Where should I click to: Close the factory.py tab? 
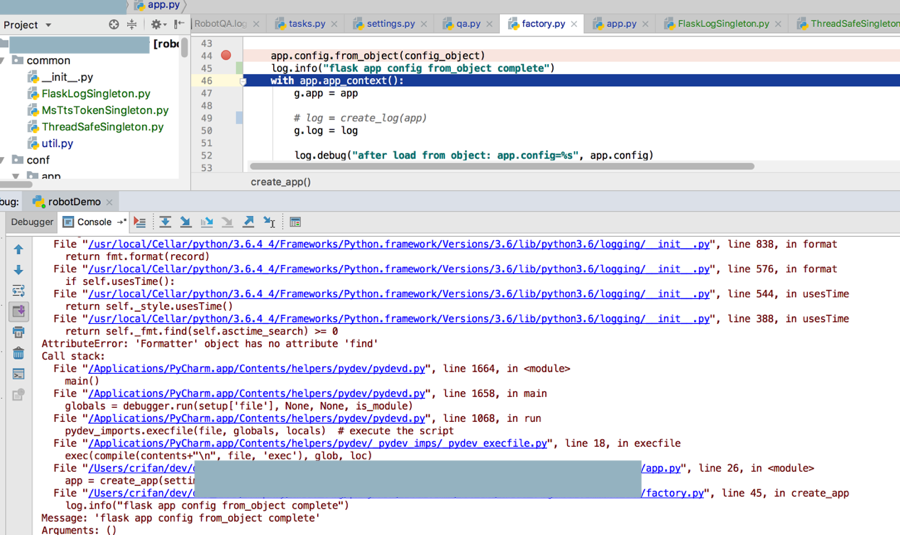(x=574, y=24)
